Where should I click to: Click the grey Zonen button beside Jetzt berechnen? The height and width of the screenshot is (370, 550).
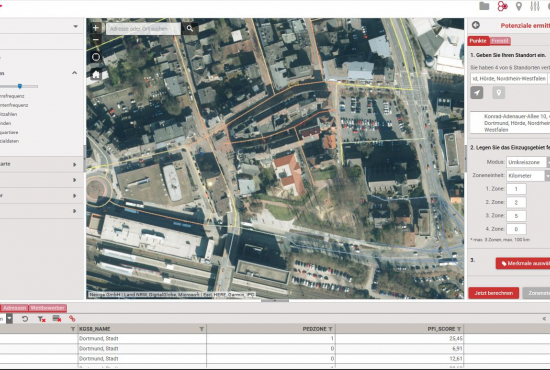(536, 293)
